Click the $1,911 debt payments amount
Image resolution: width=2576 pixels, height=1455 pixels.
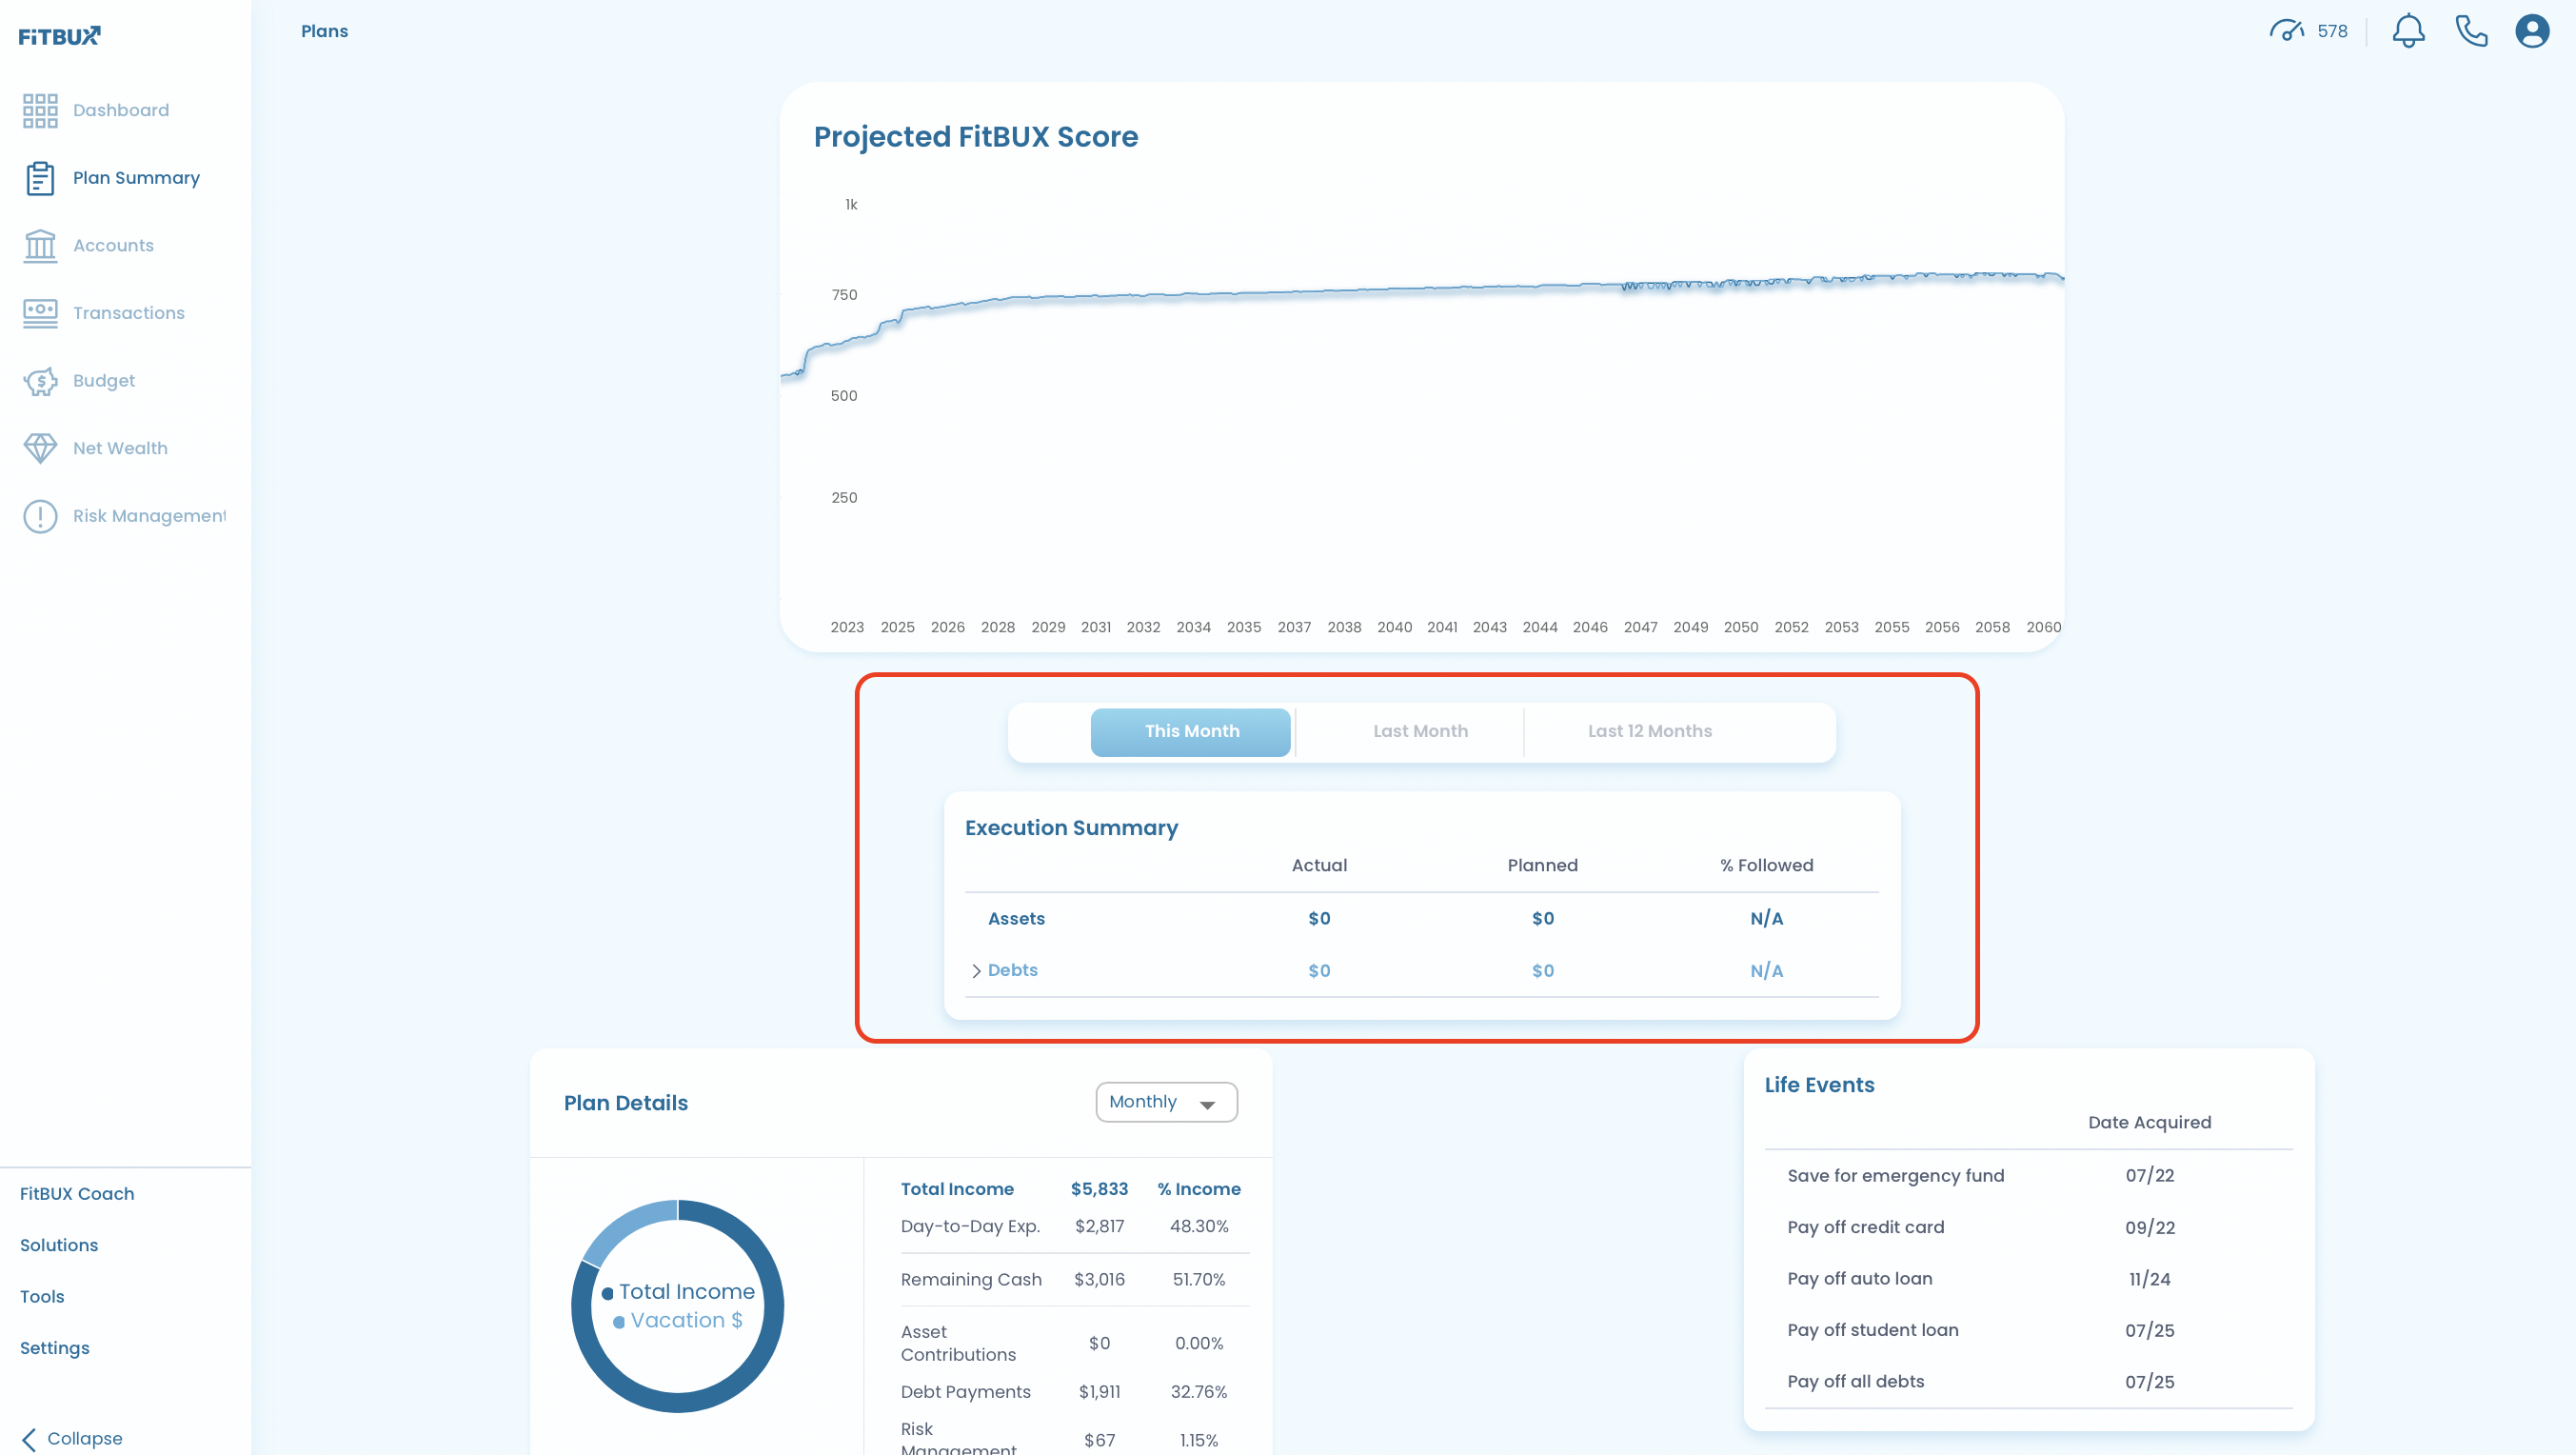click(x=1099, y=1393)
